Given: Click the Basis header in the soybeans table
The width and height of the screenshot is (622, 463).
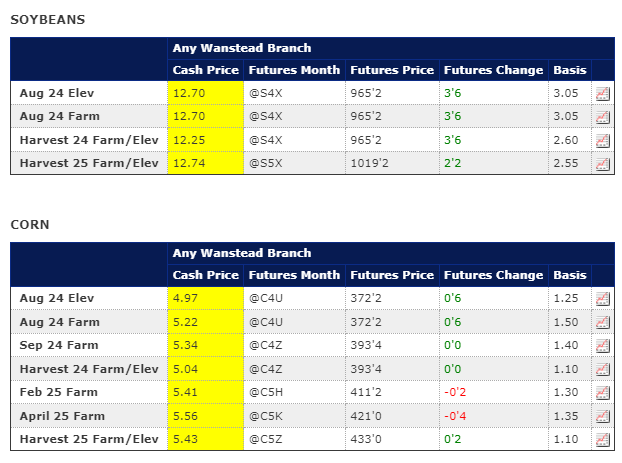Looking at the screenshot, I should [569, 70].
